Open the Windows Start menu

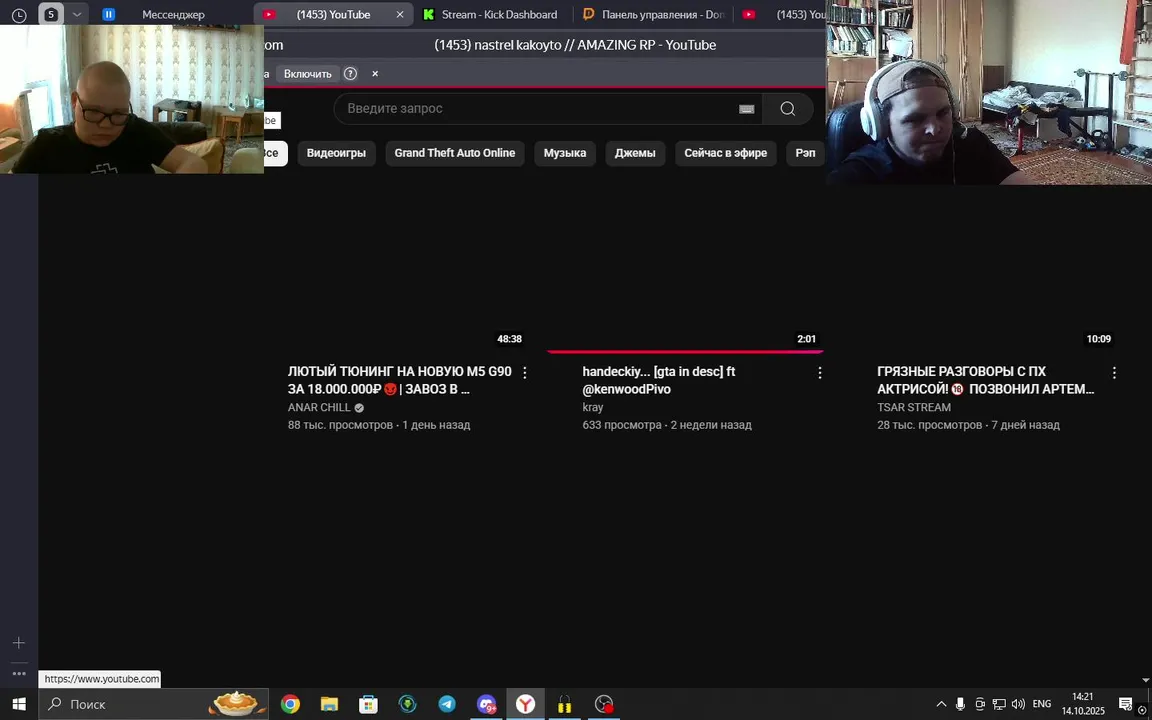[19, 705]
